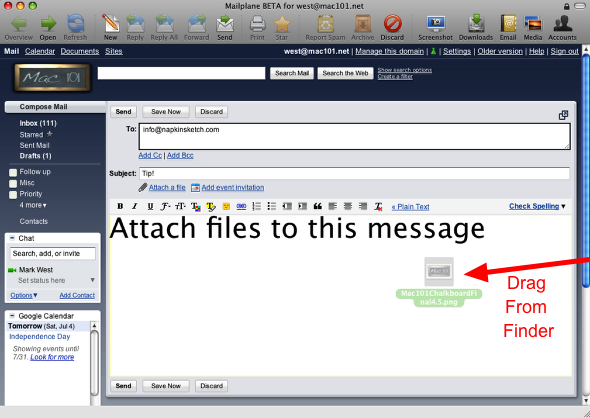Click the red Discard toolbar icon
This screenshot has width=590, height=418.
(392, 24)
